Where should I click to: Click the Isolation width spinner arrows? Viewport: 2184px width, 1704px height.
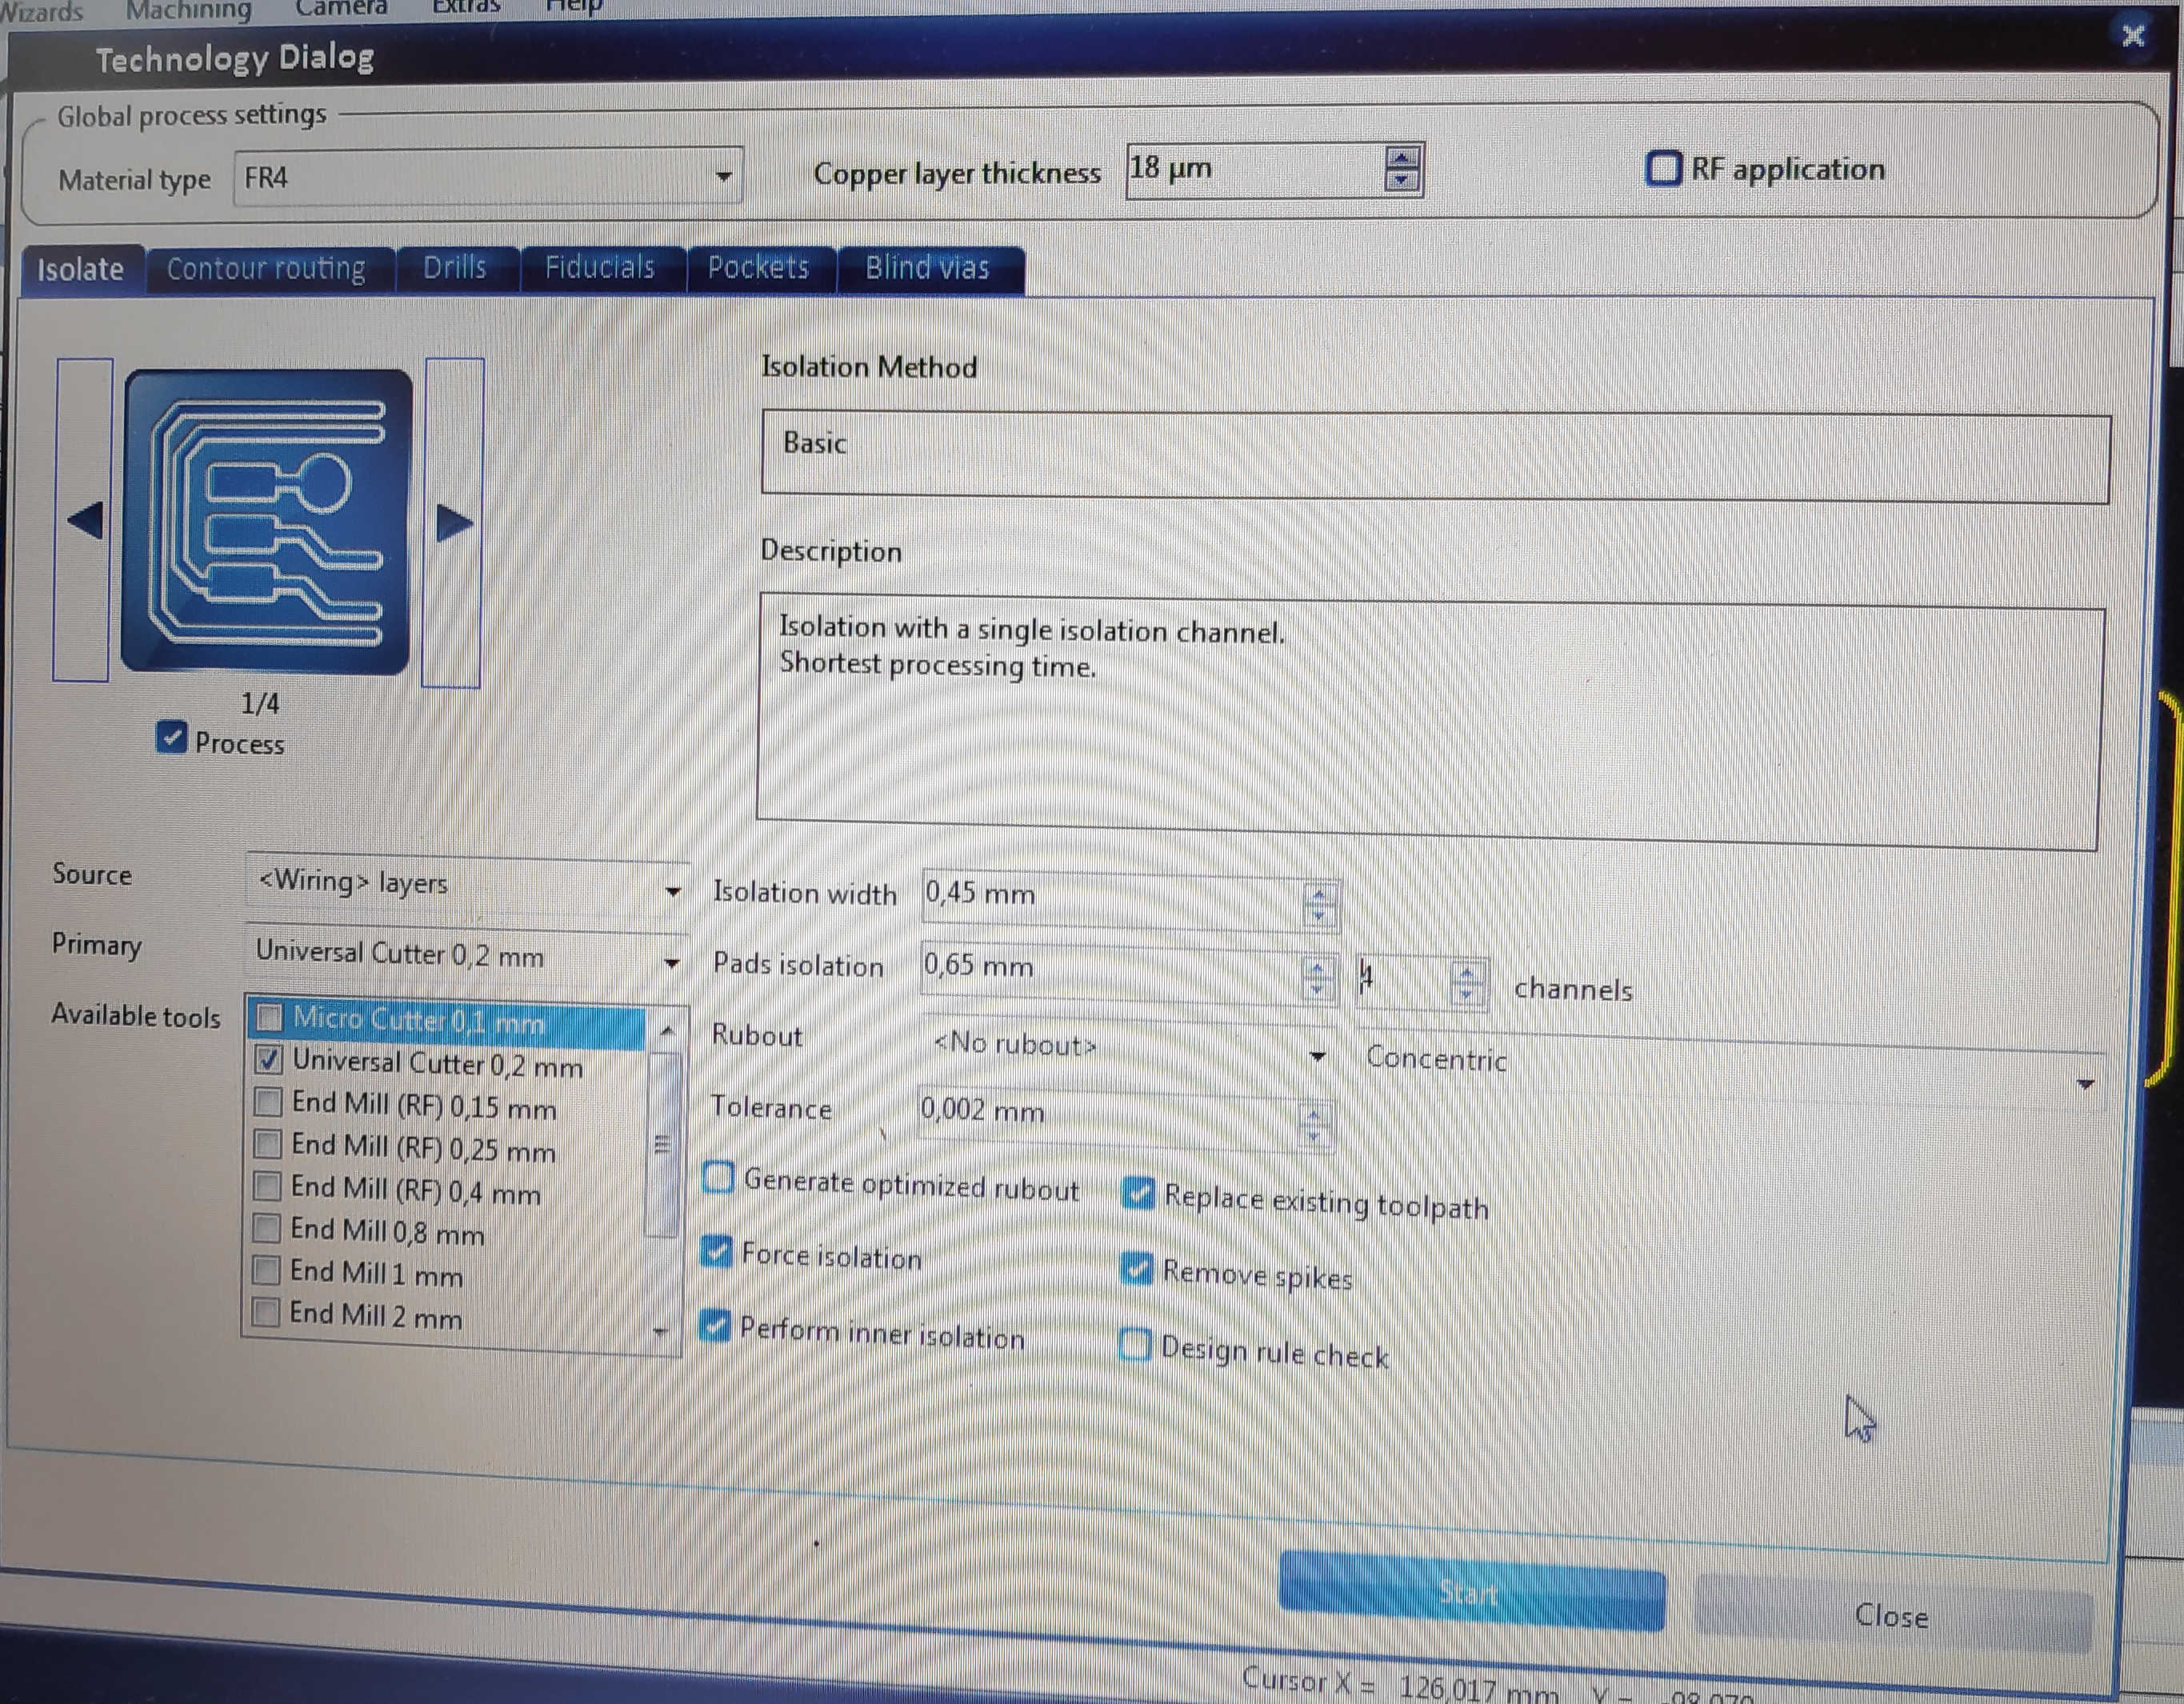coord(1318,903)
